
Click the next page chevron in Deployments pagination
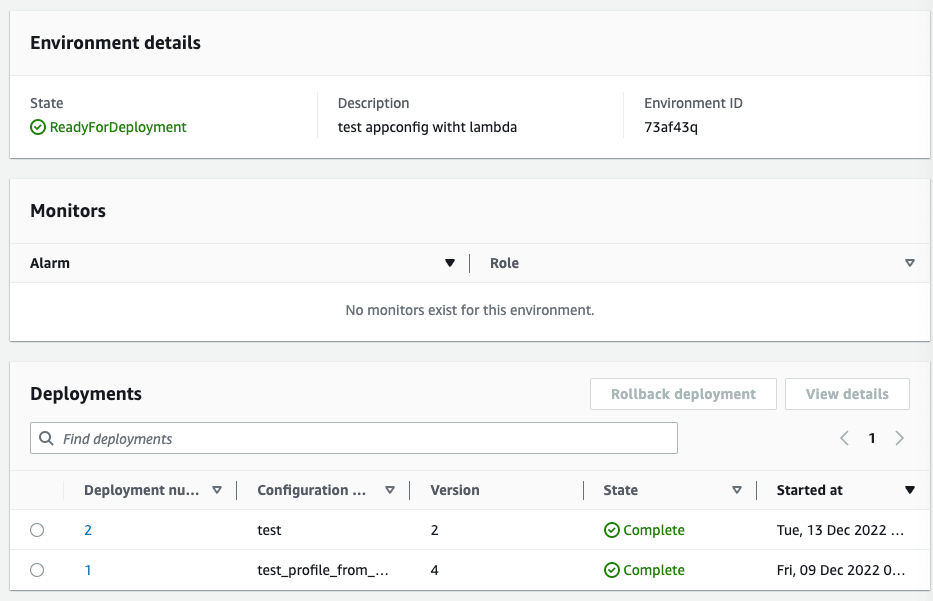point(899,438)
